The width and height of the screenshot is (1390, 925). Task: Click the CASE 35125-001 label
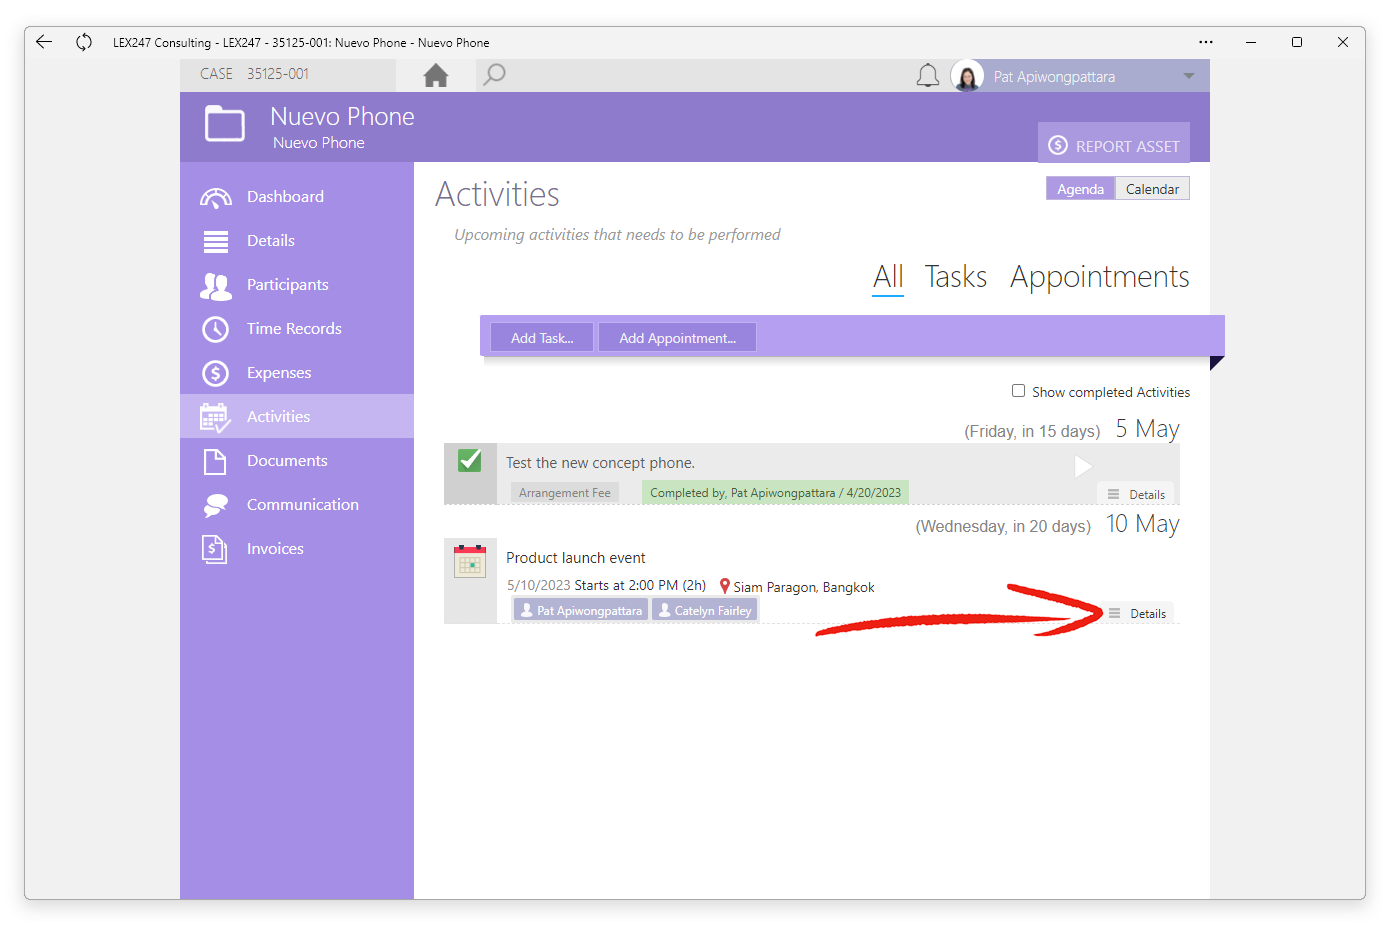[255, 74]
